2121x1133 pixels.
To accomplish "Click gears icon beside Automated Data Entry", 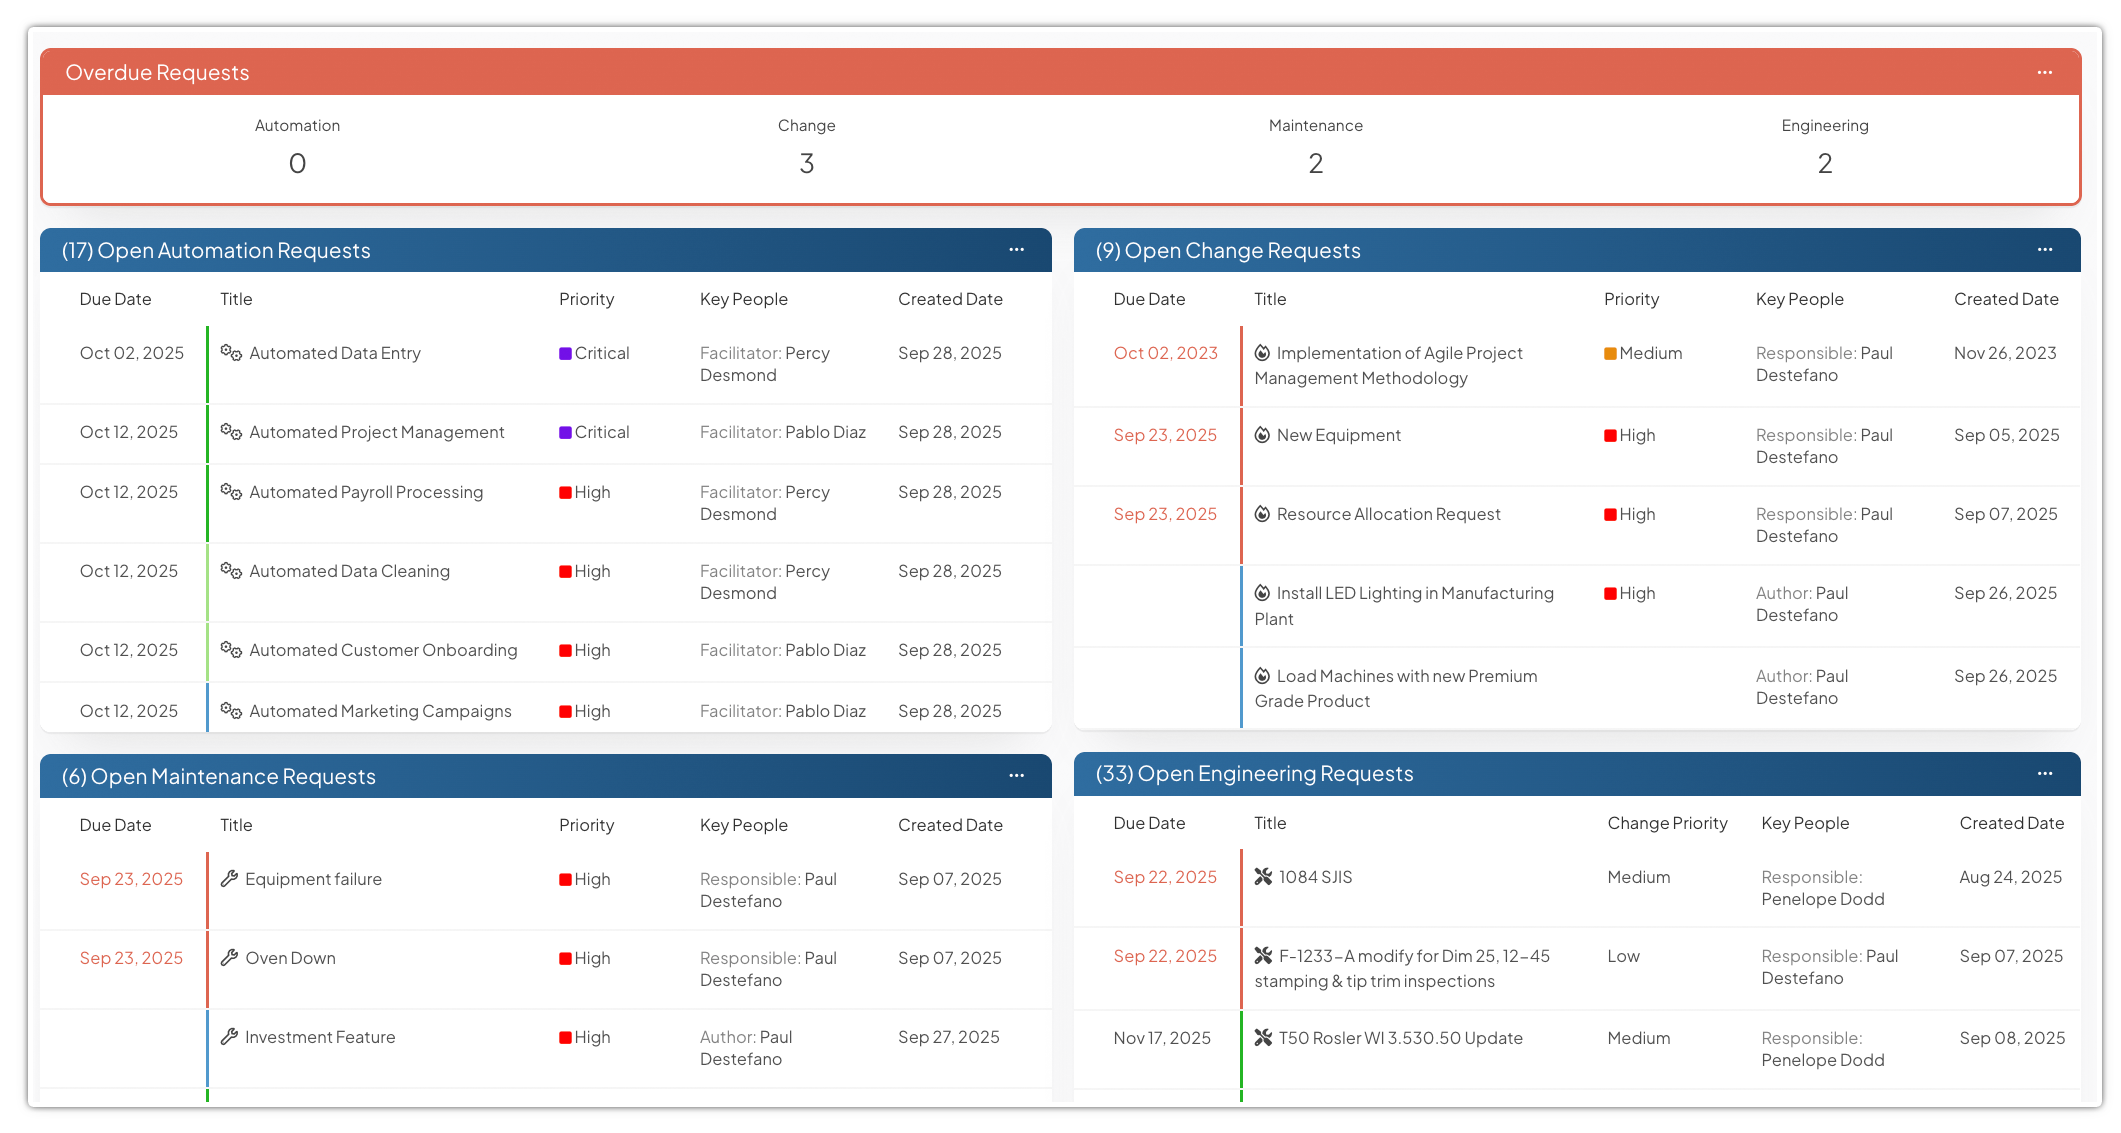I will click(231, 353).
